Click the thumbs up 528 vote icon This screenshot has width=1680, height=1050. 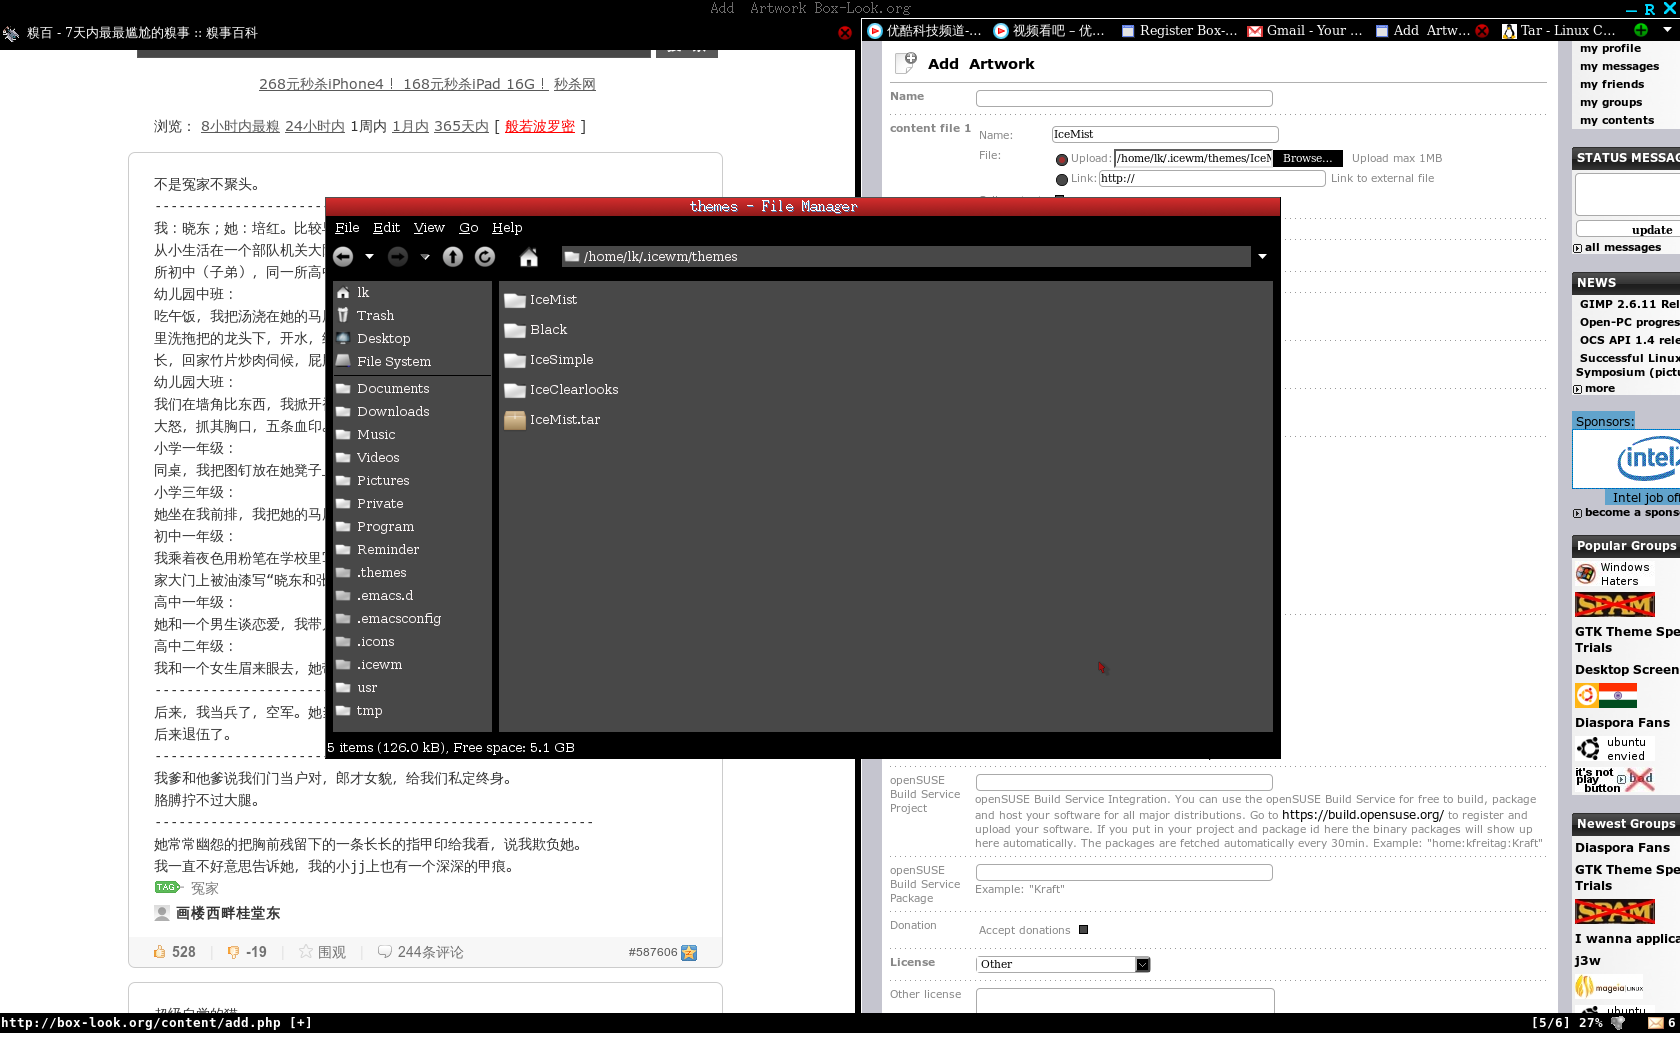159,952
